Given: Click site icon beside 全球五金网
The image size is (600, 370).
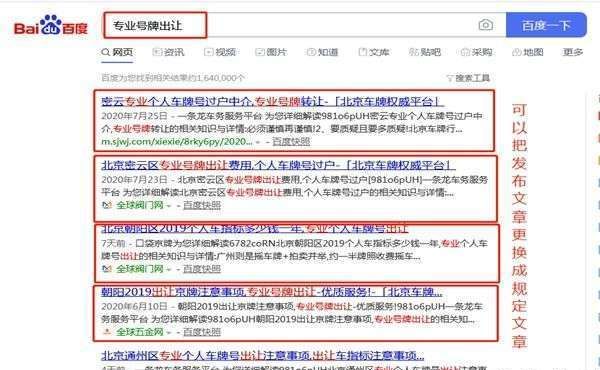Looking at the screenshot, I should coord(107,332).
